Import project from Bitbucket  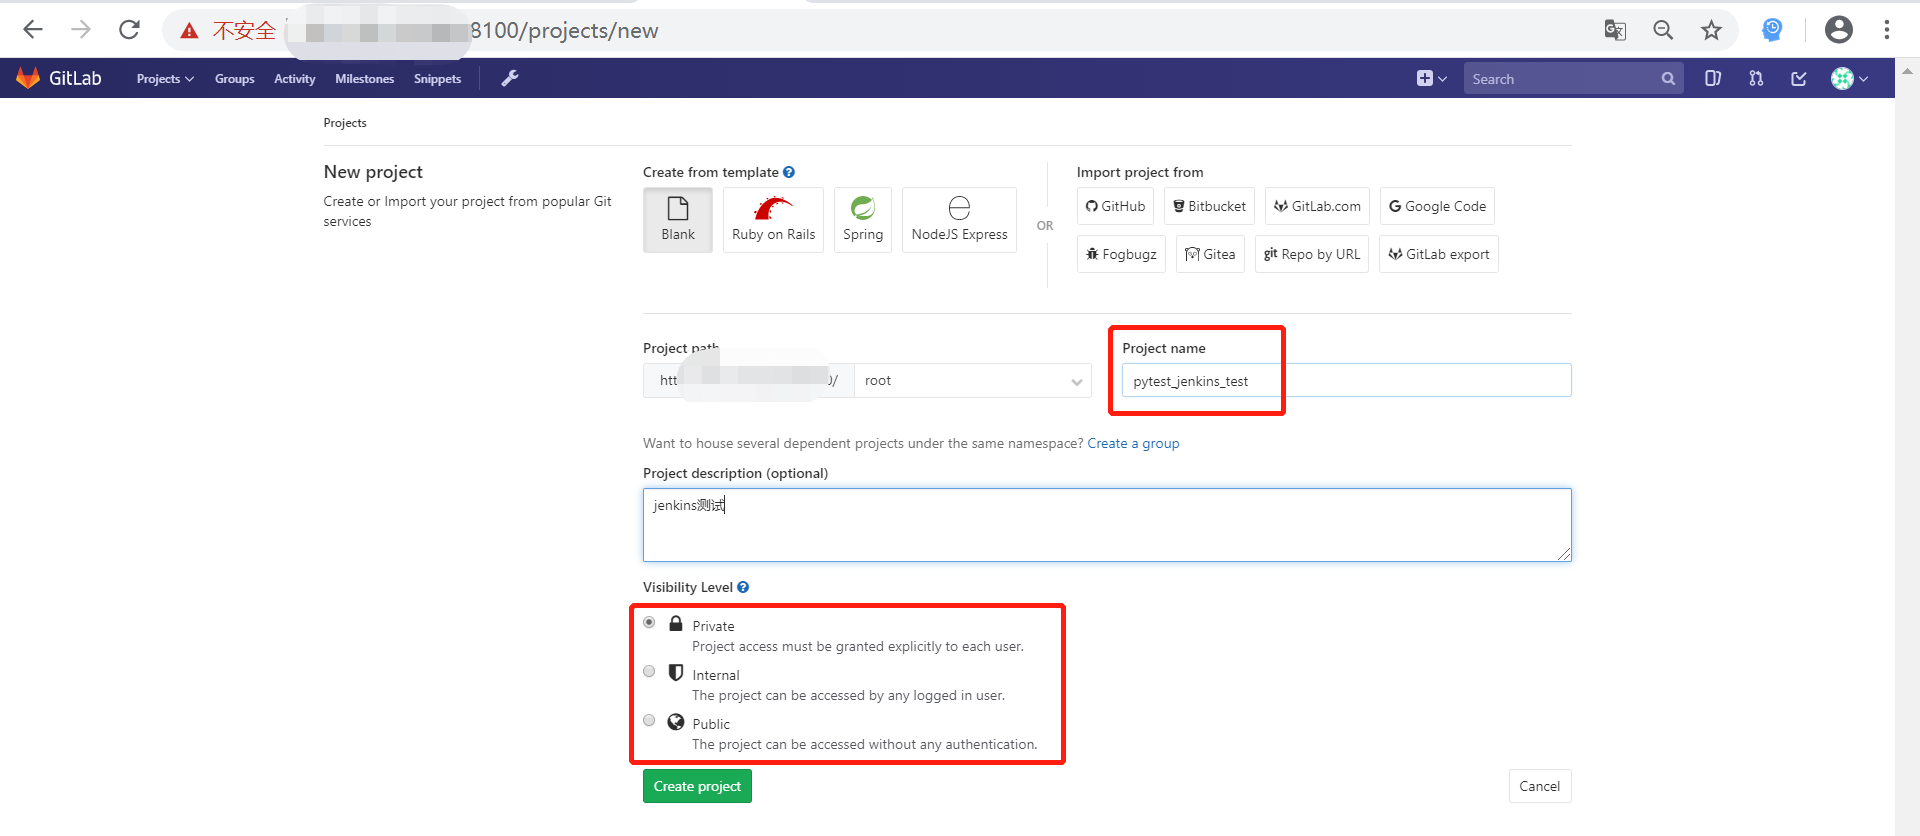coord(1209,206)
